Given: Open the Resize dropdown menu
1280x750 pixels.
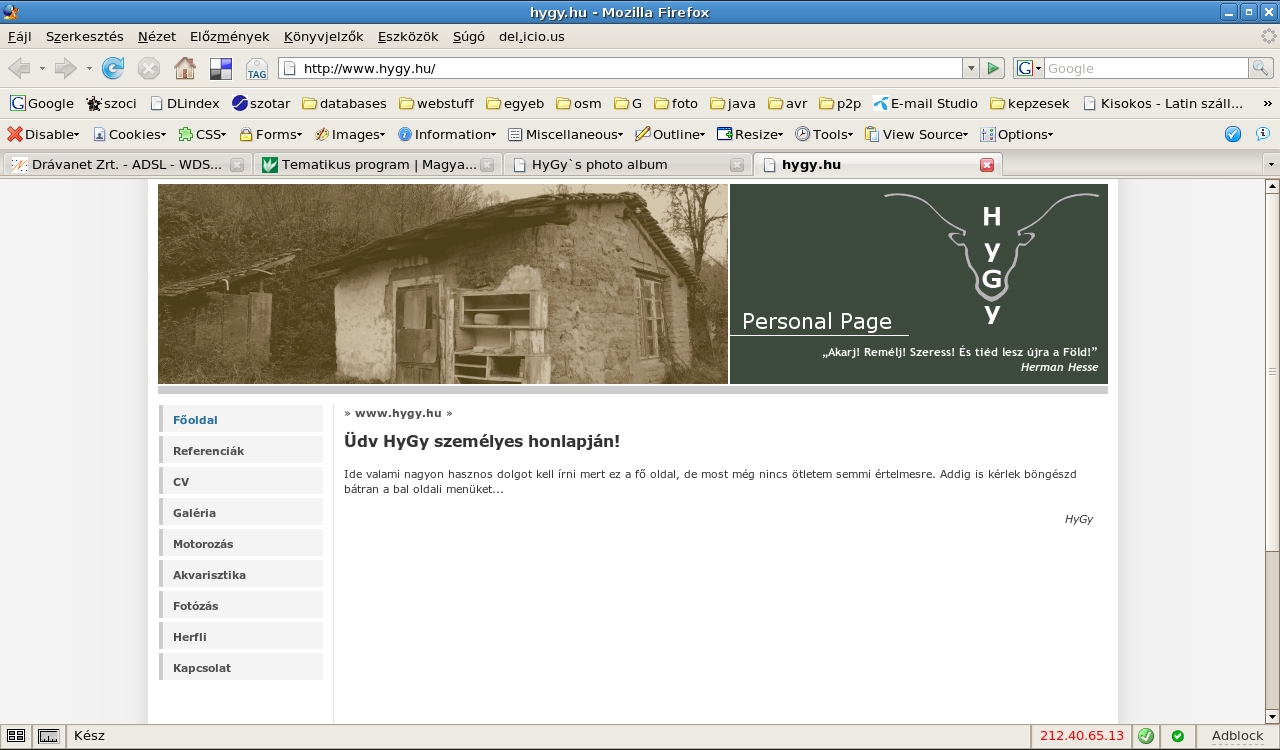Looking at the screenshot, I should (750, 134).
